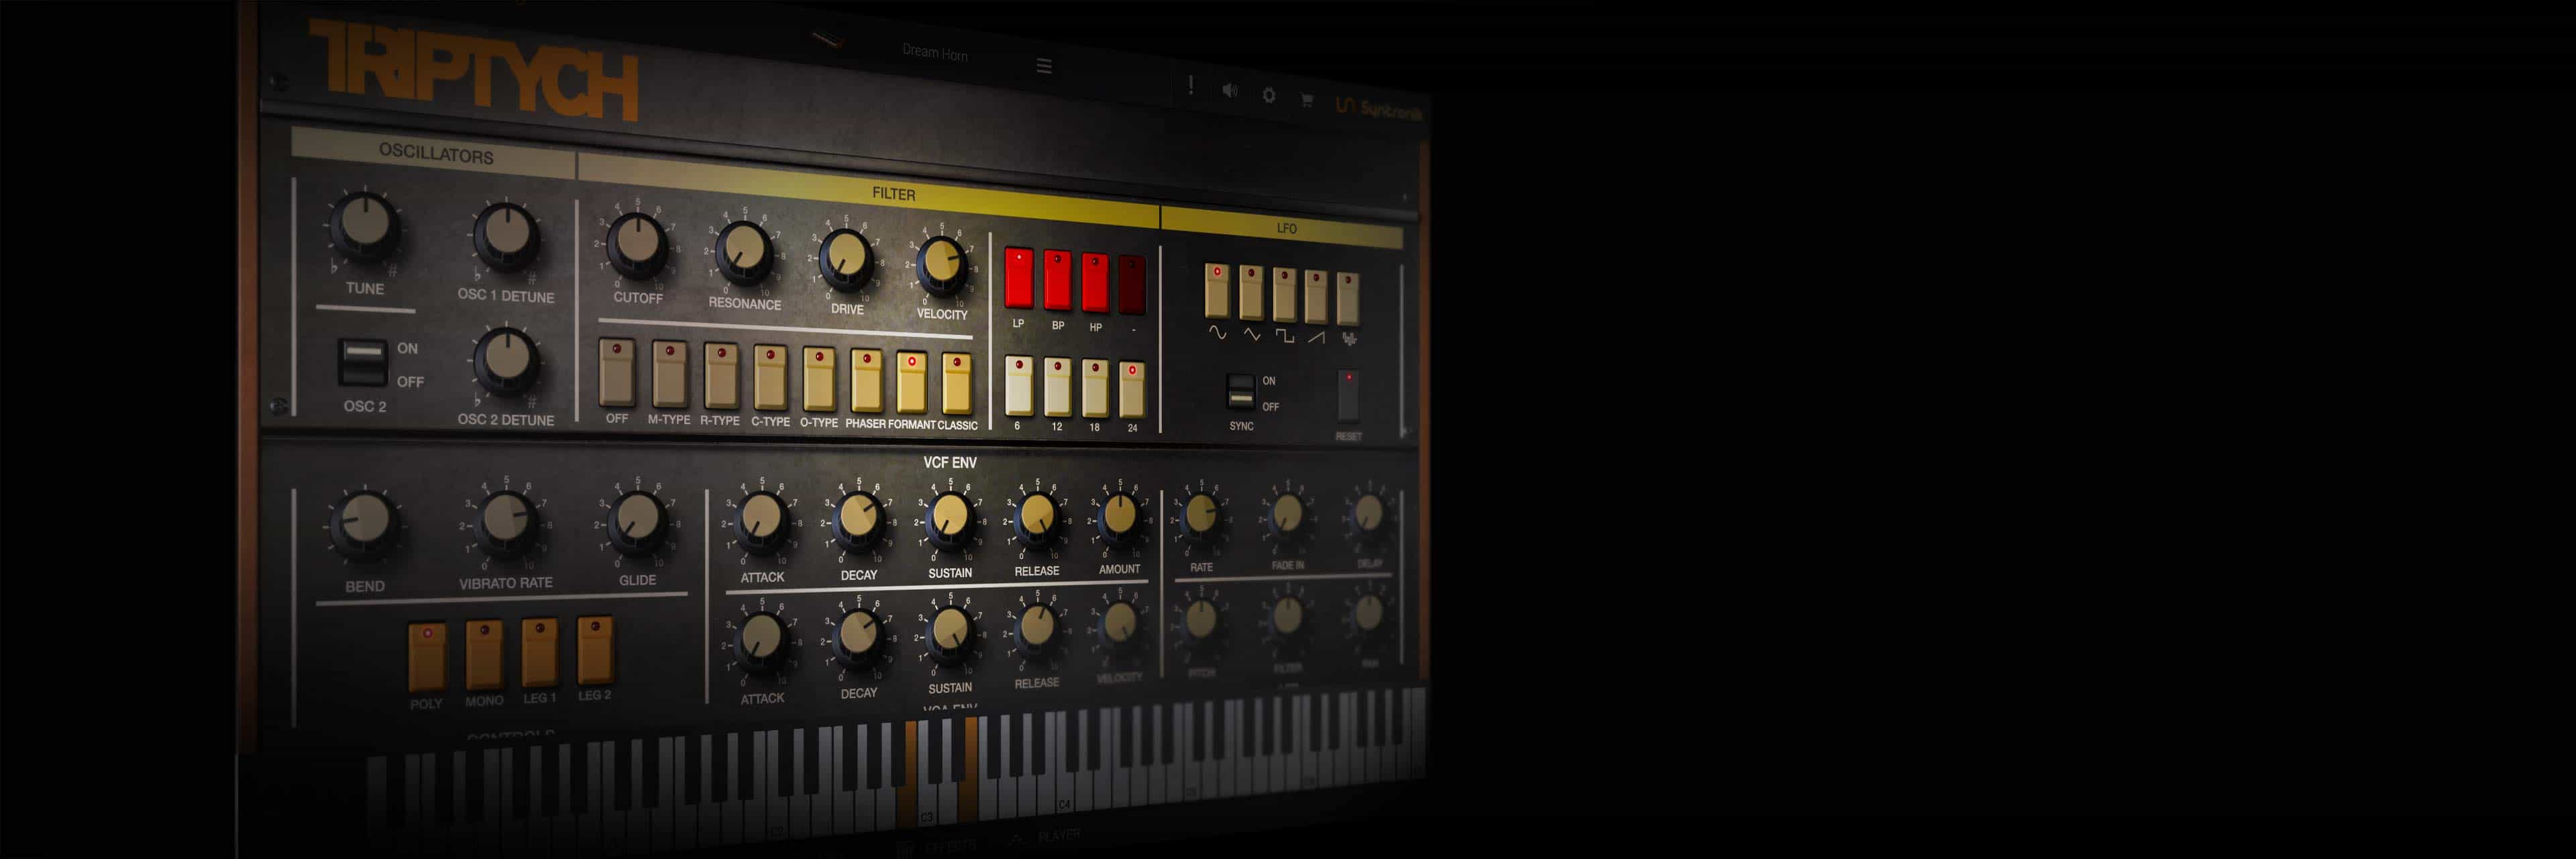This screenshot has width=2576, height=859.
Task: Select the PHASER filter button
Action: pyautogui.click(x=866, y=381)
